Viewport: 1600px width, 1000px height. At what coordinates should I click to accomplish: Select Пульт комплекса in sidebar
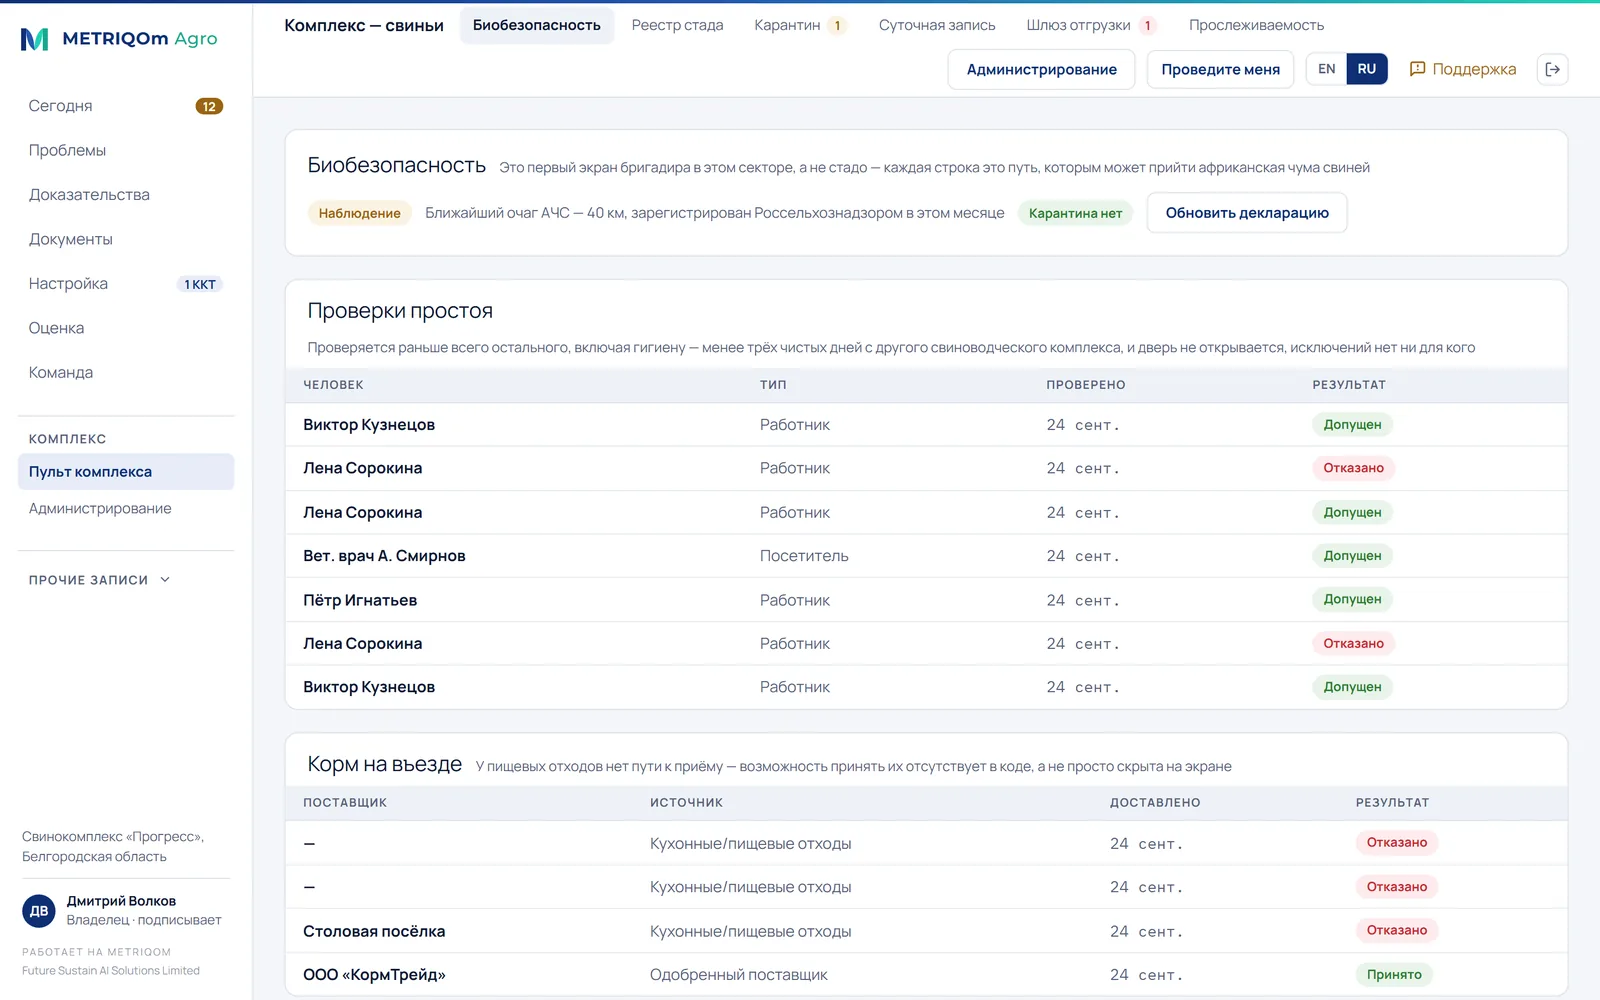tap(126, 472)
